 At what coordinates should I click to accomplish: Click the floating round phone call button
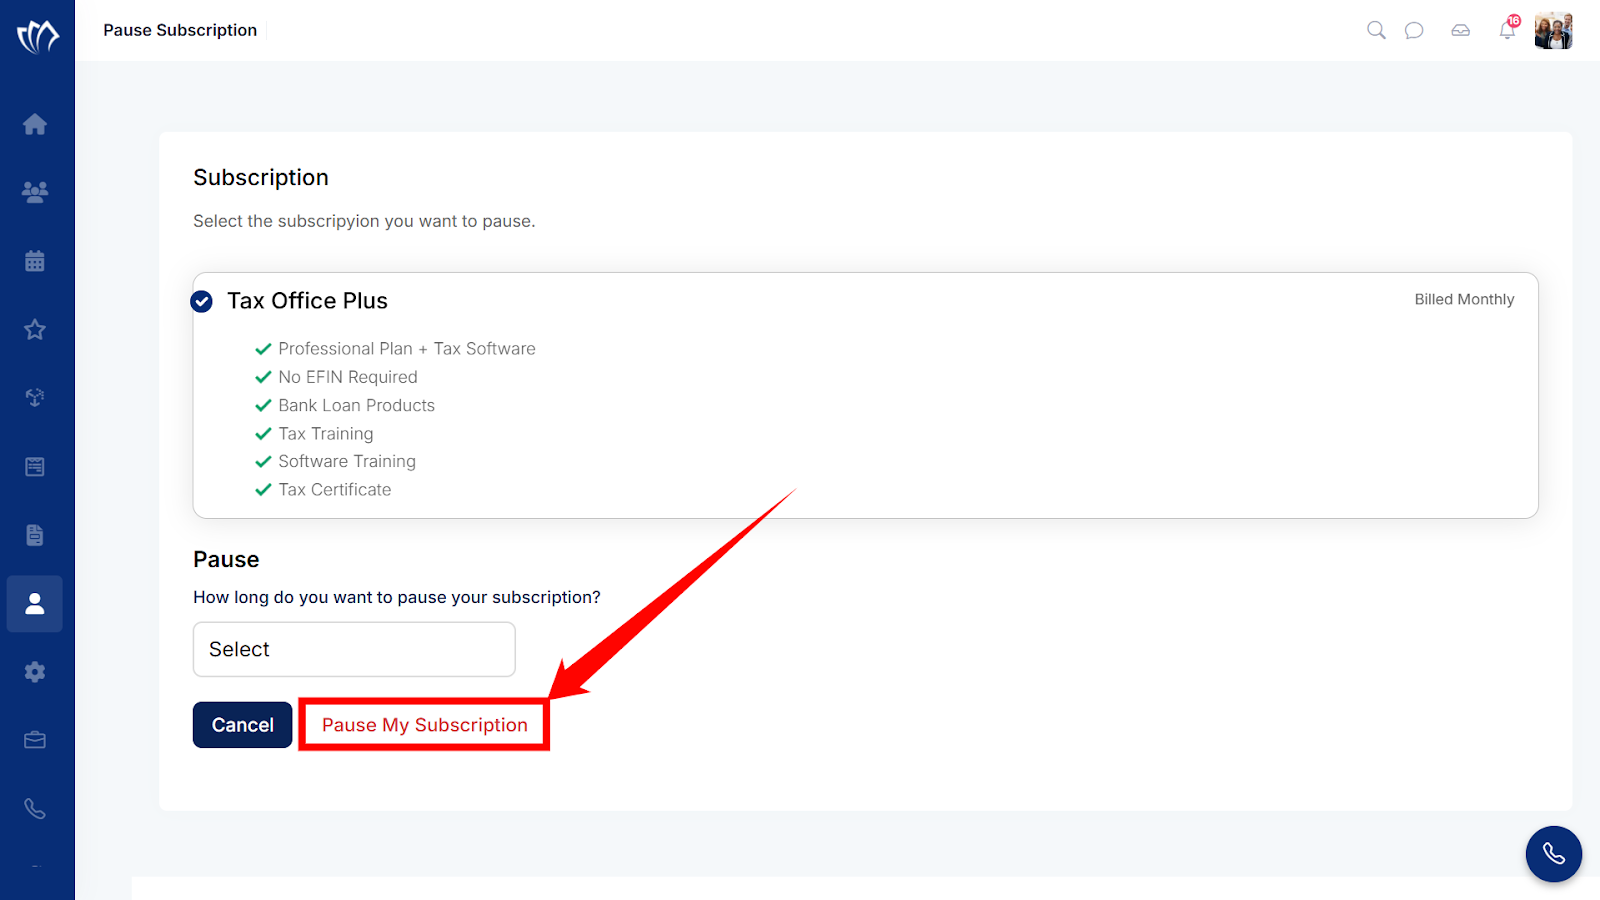tap(1554, 854)
